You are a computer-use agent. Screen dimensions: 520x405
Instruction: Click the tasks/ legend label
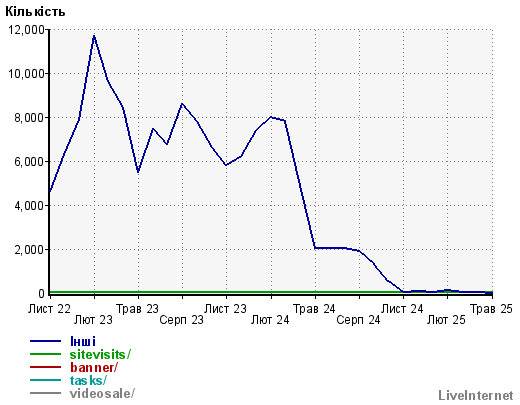pyautogui.click(x=88, y=380)
